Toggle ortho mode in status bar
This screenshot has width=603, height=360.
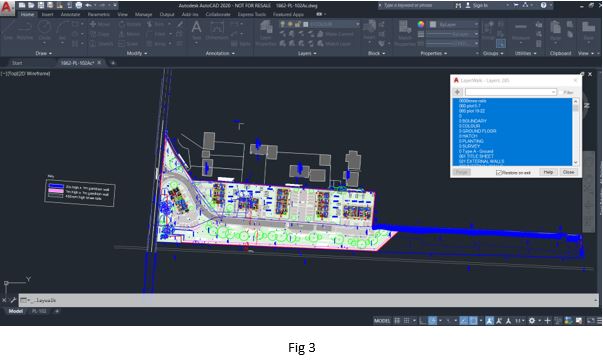tap(423, 320)
